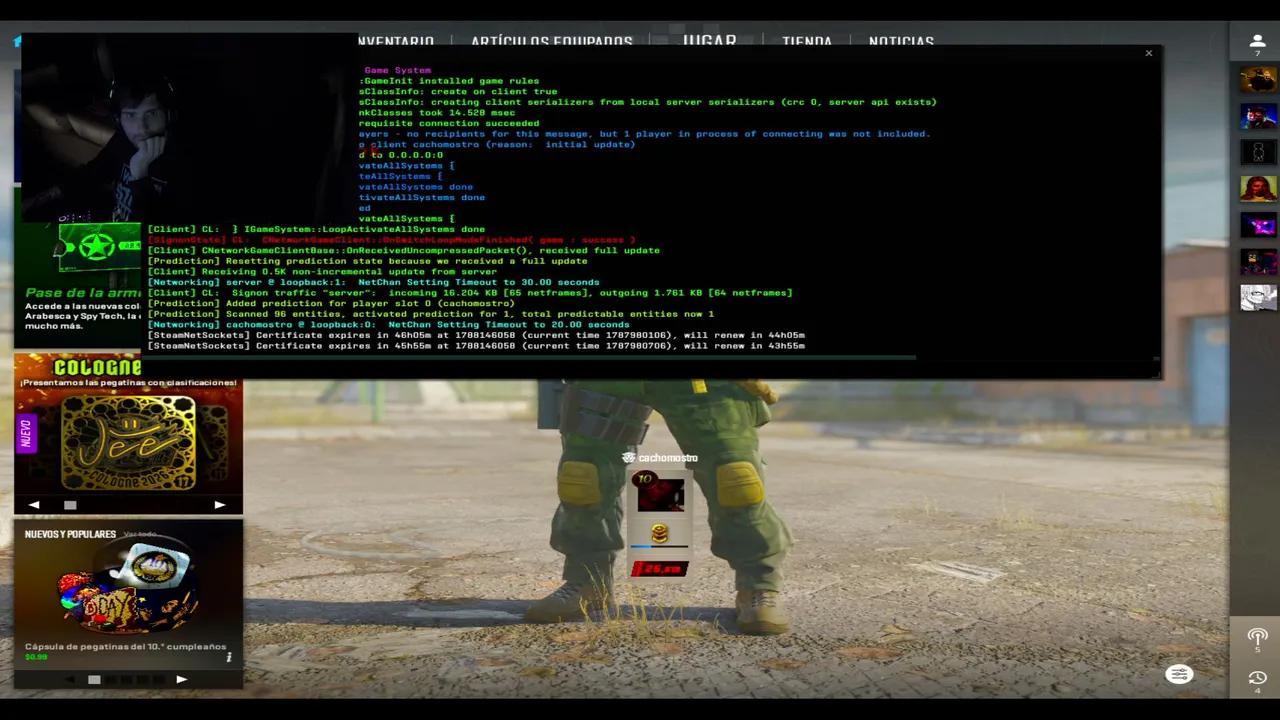Open the loadout sliders settings button
The height and width of the screenshot is (720, 1280).
pyautogui.click(x=1179, y=675)
